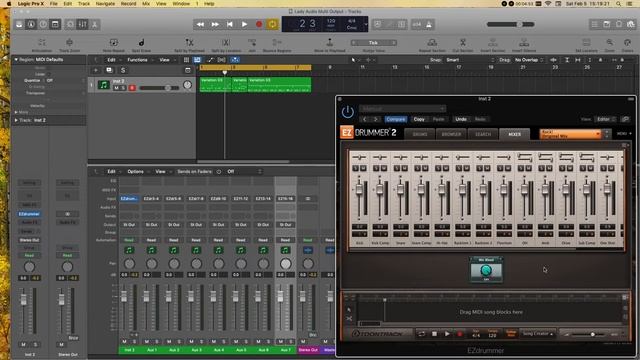Viewport: 640px width, 360px height.
Task: Open the Loop Browser button at top right
Action: (619, 24)
